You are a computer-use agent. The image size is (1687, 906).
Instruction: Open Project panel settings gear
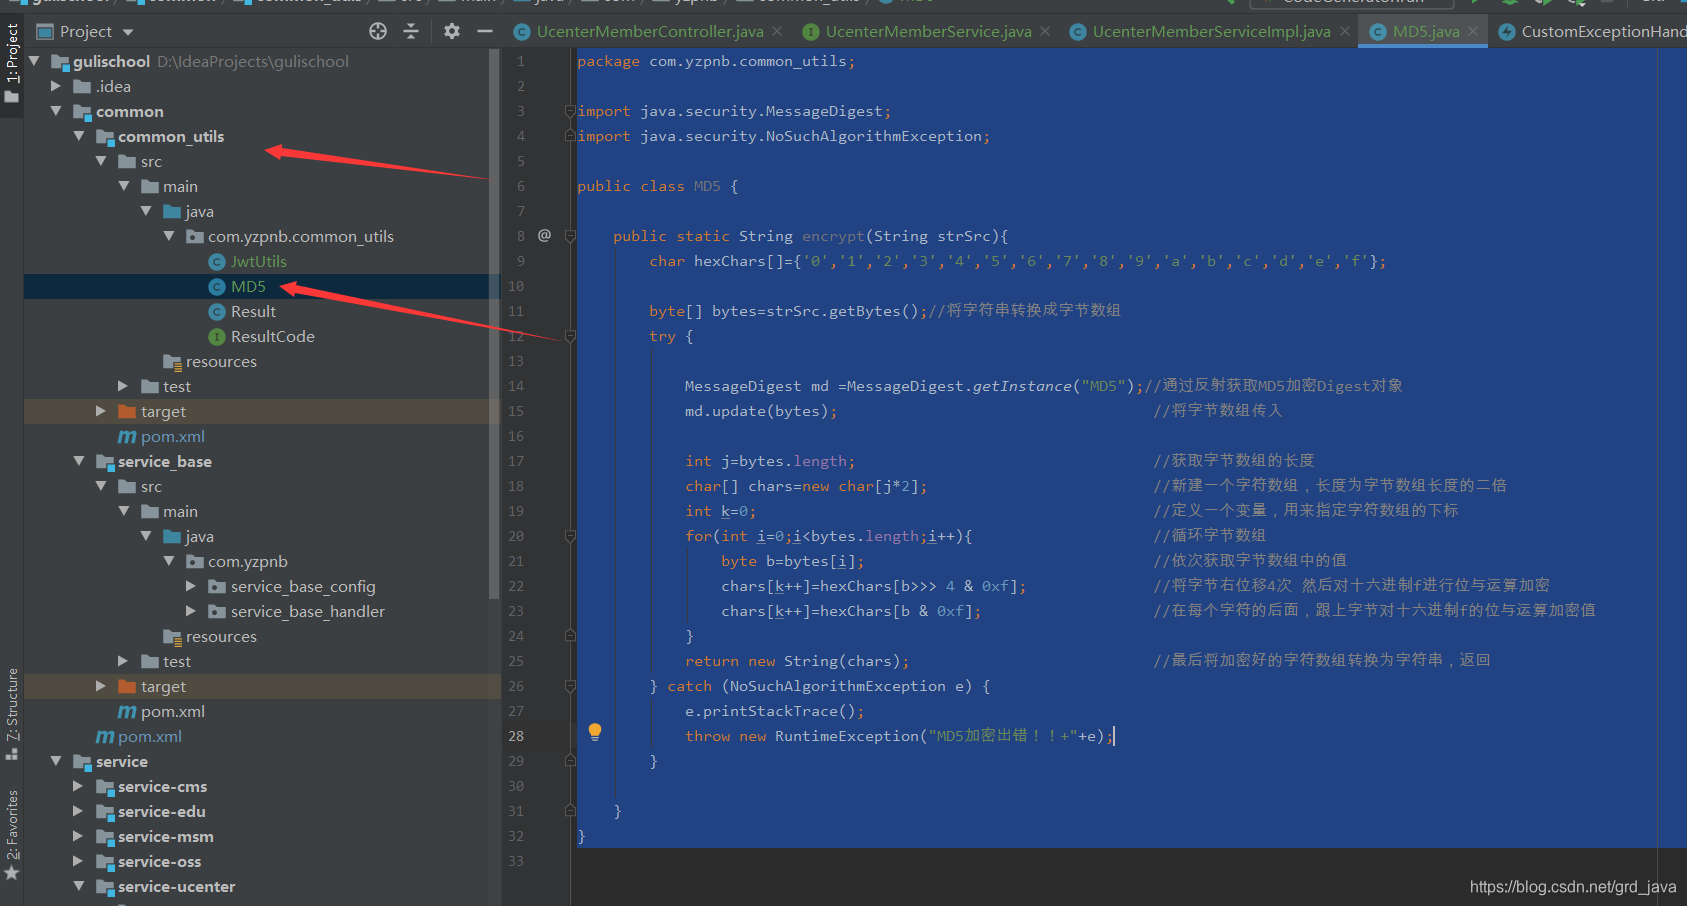coord(452,31)
